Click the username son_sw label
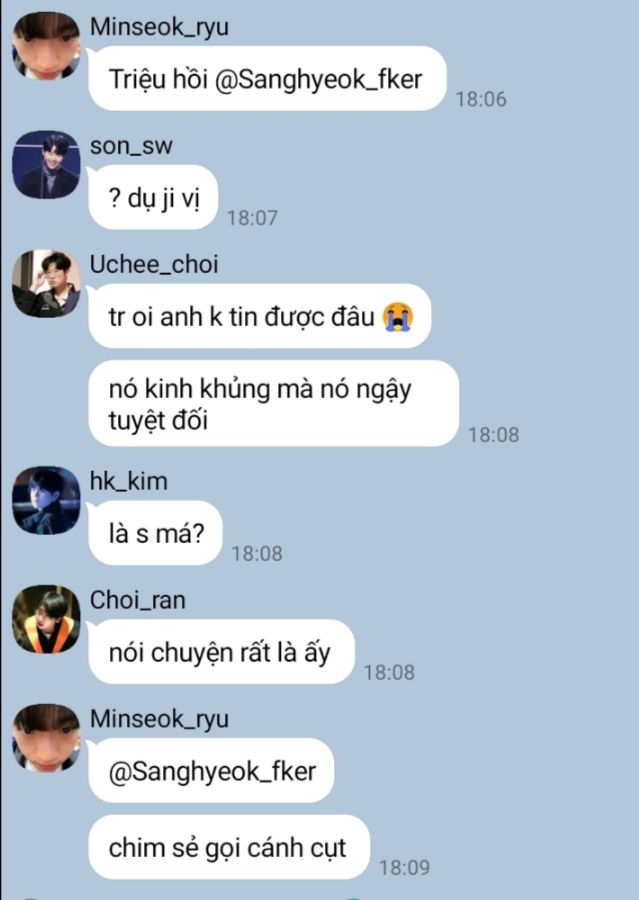Screen dimensions: 639x900 tap(131, 146)
